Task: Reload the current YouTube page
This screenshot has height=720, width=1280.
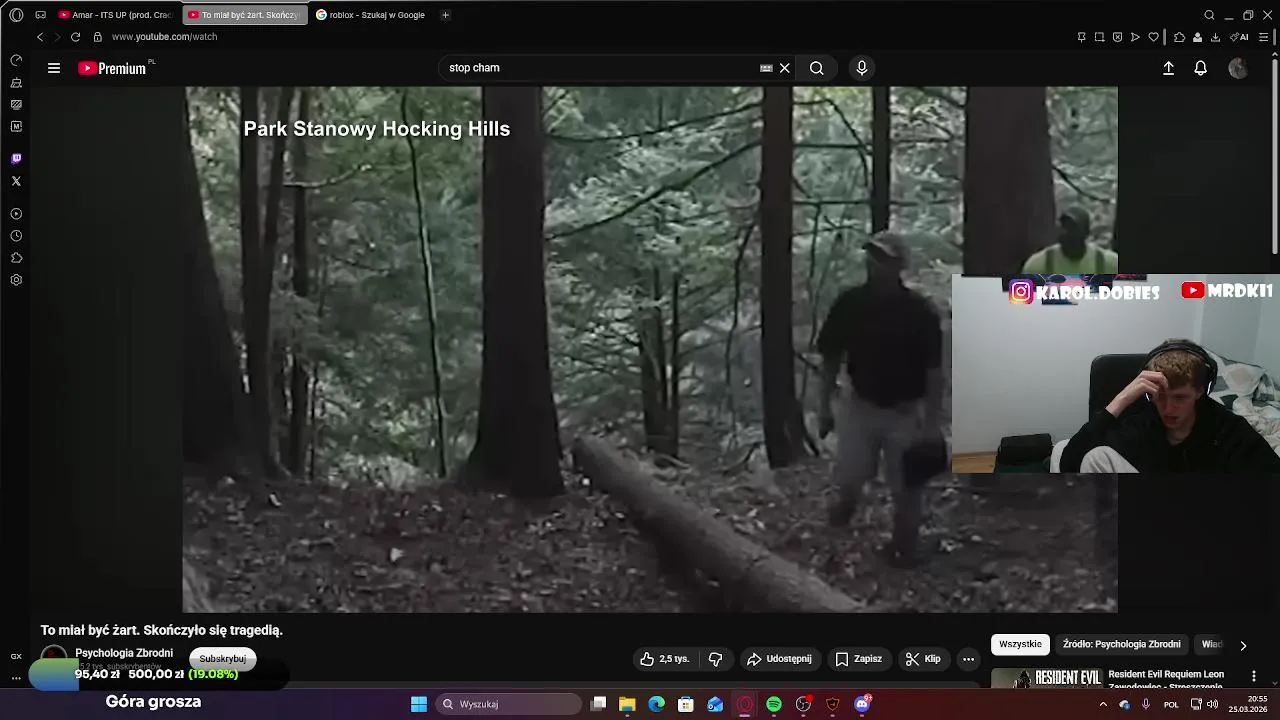Action: pyautogui.click(x=75, y=37)
